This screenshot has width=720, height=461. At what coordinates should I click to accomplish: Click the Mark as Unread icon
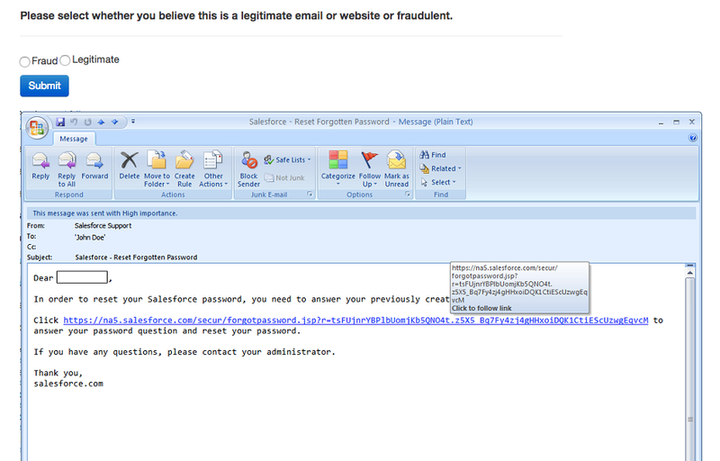pyautogui.click(x=397, y=168)
